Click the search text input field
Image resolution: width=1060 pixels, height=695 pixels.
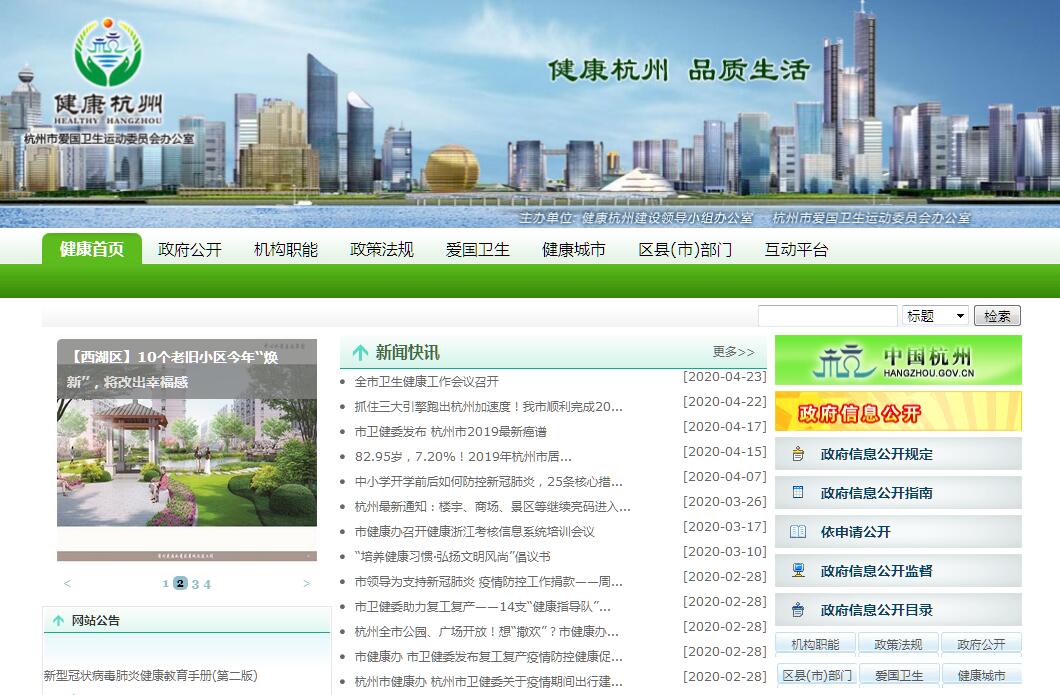pos(827,316)
